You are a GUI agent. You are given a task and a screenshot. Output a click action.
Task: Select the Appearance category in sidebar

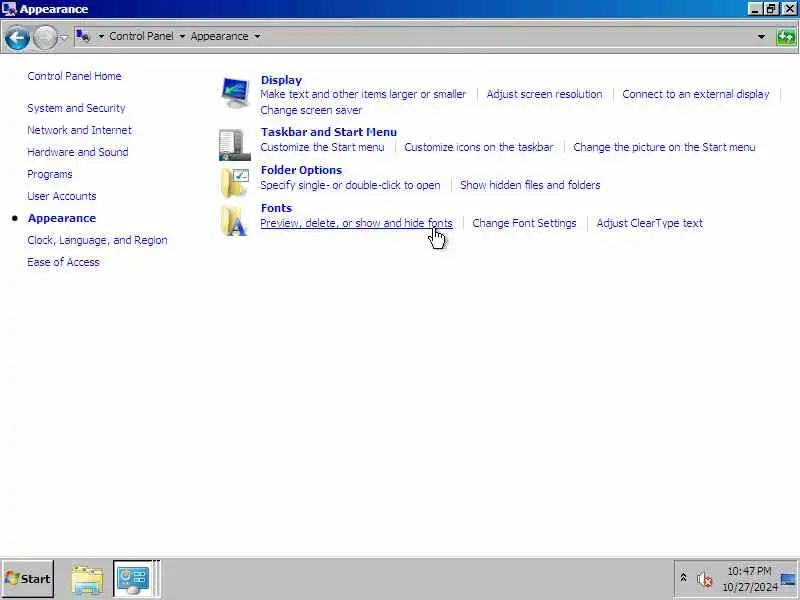point(62,218)
